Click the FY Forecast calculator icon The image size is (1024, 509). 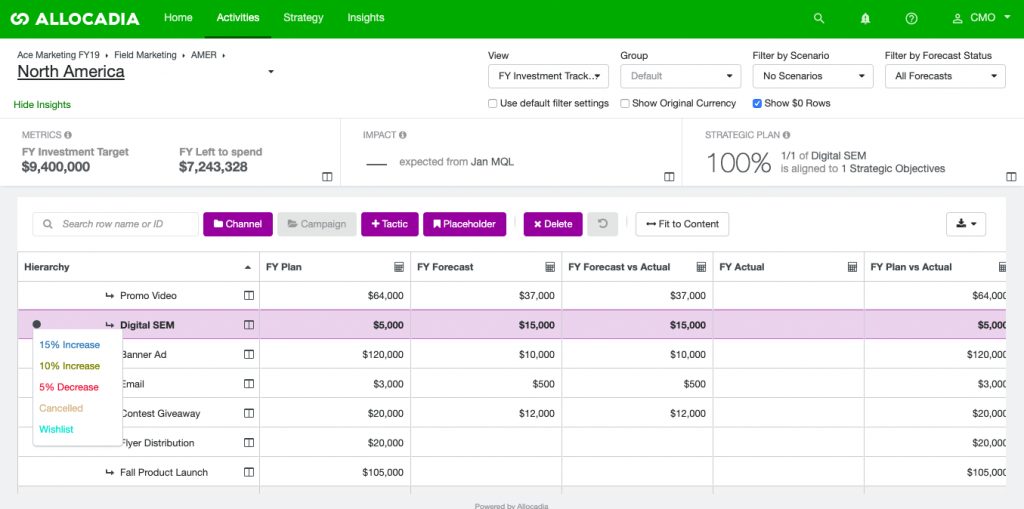point(550,267)
